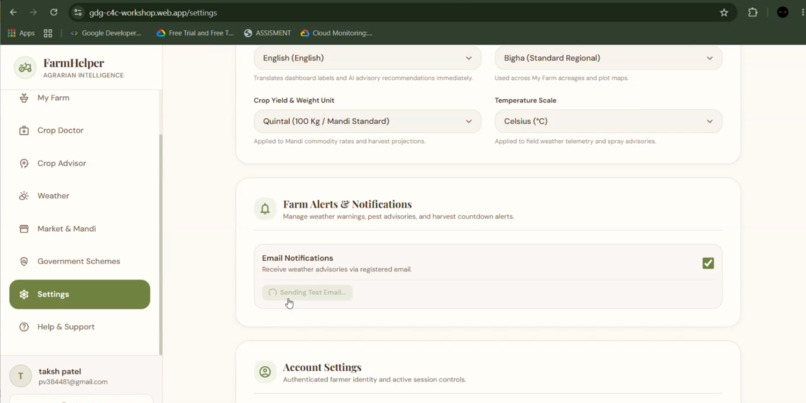Open Google Developer bookmark
This screenshot has height=403, width=806.
click(x=106, y=33)
